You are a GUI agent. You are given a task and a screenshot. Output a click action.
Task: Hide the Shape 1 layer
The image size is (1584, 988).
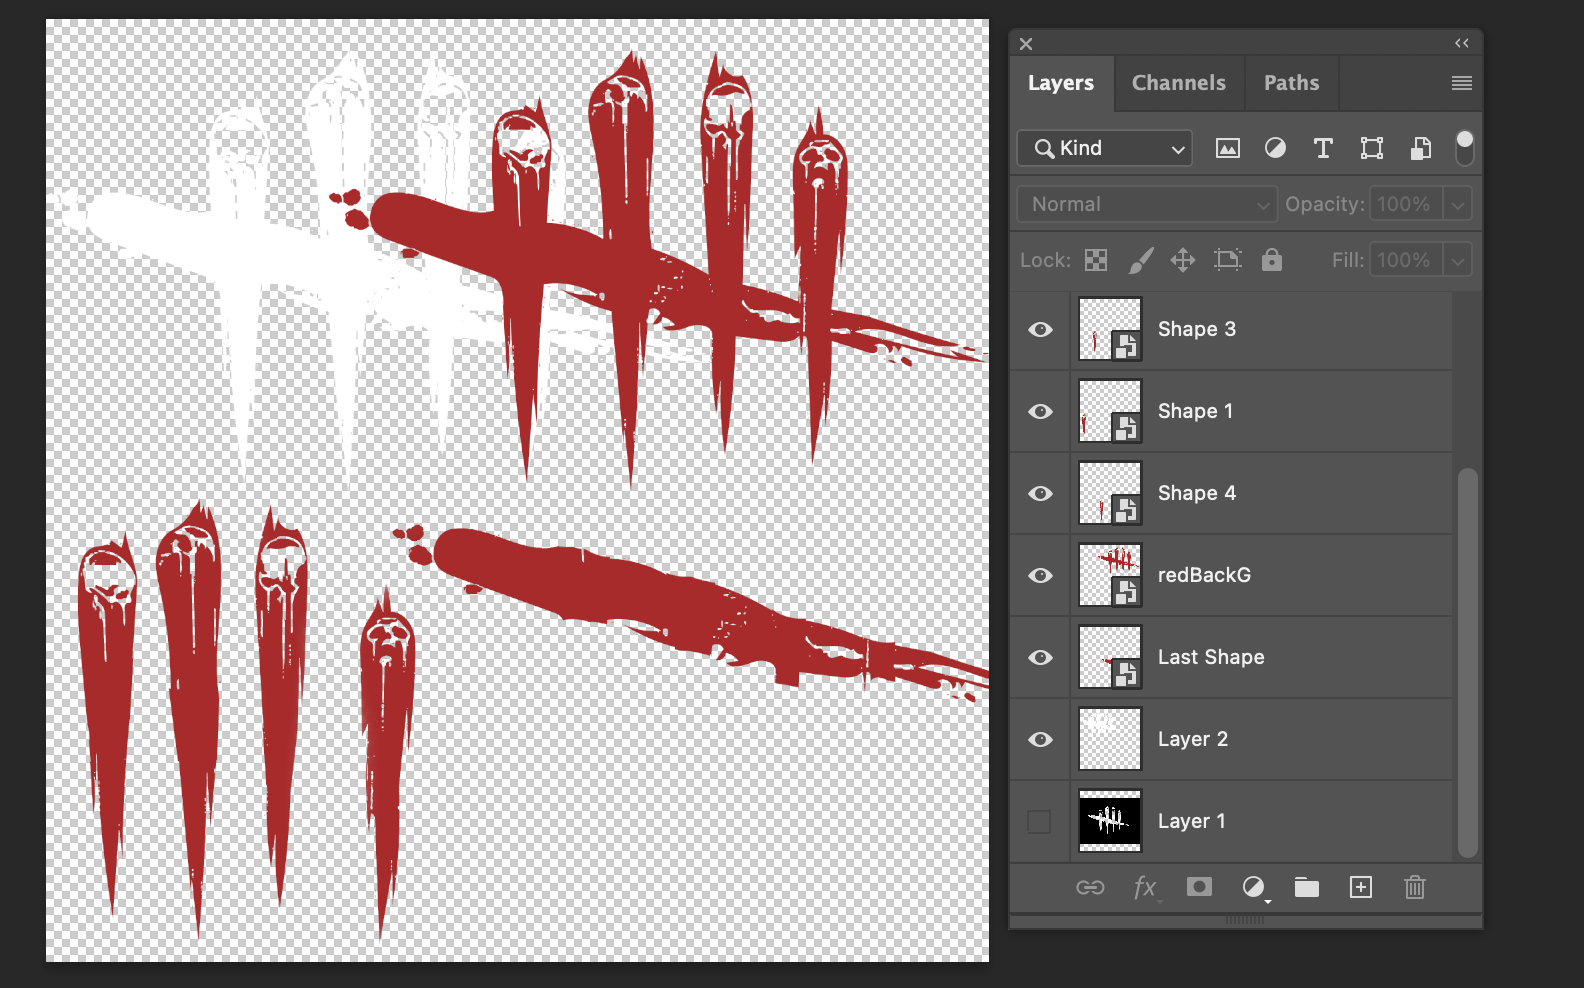(1040, 411)
